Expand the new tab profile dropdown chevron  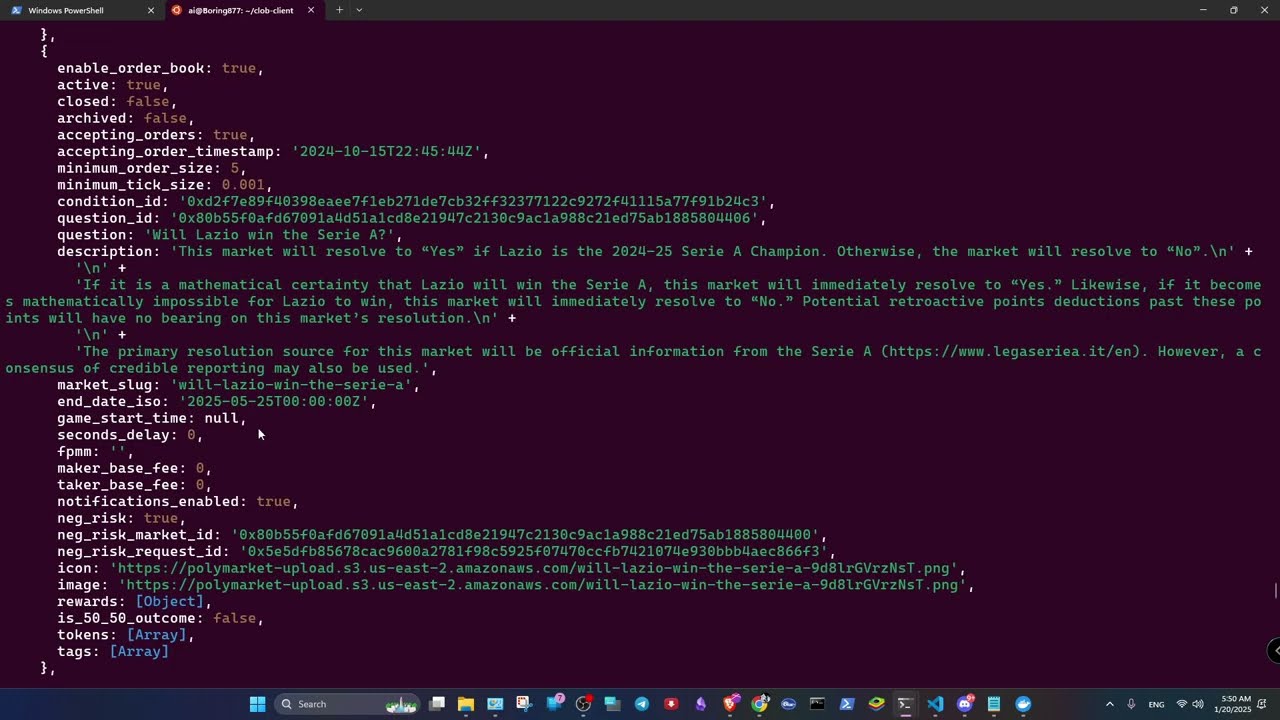[359, 10]
